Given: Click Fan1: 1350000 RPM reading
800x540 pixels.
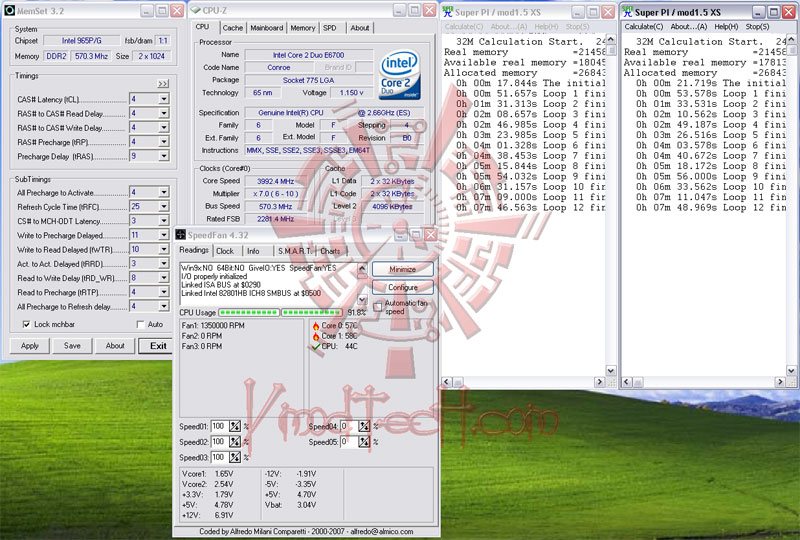Looking at the screenshot, I should 213,326.
